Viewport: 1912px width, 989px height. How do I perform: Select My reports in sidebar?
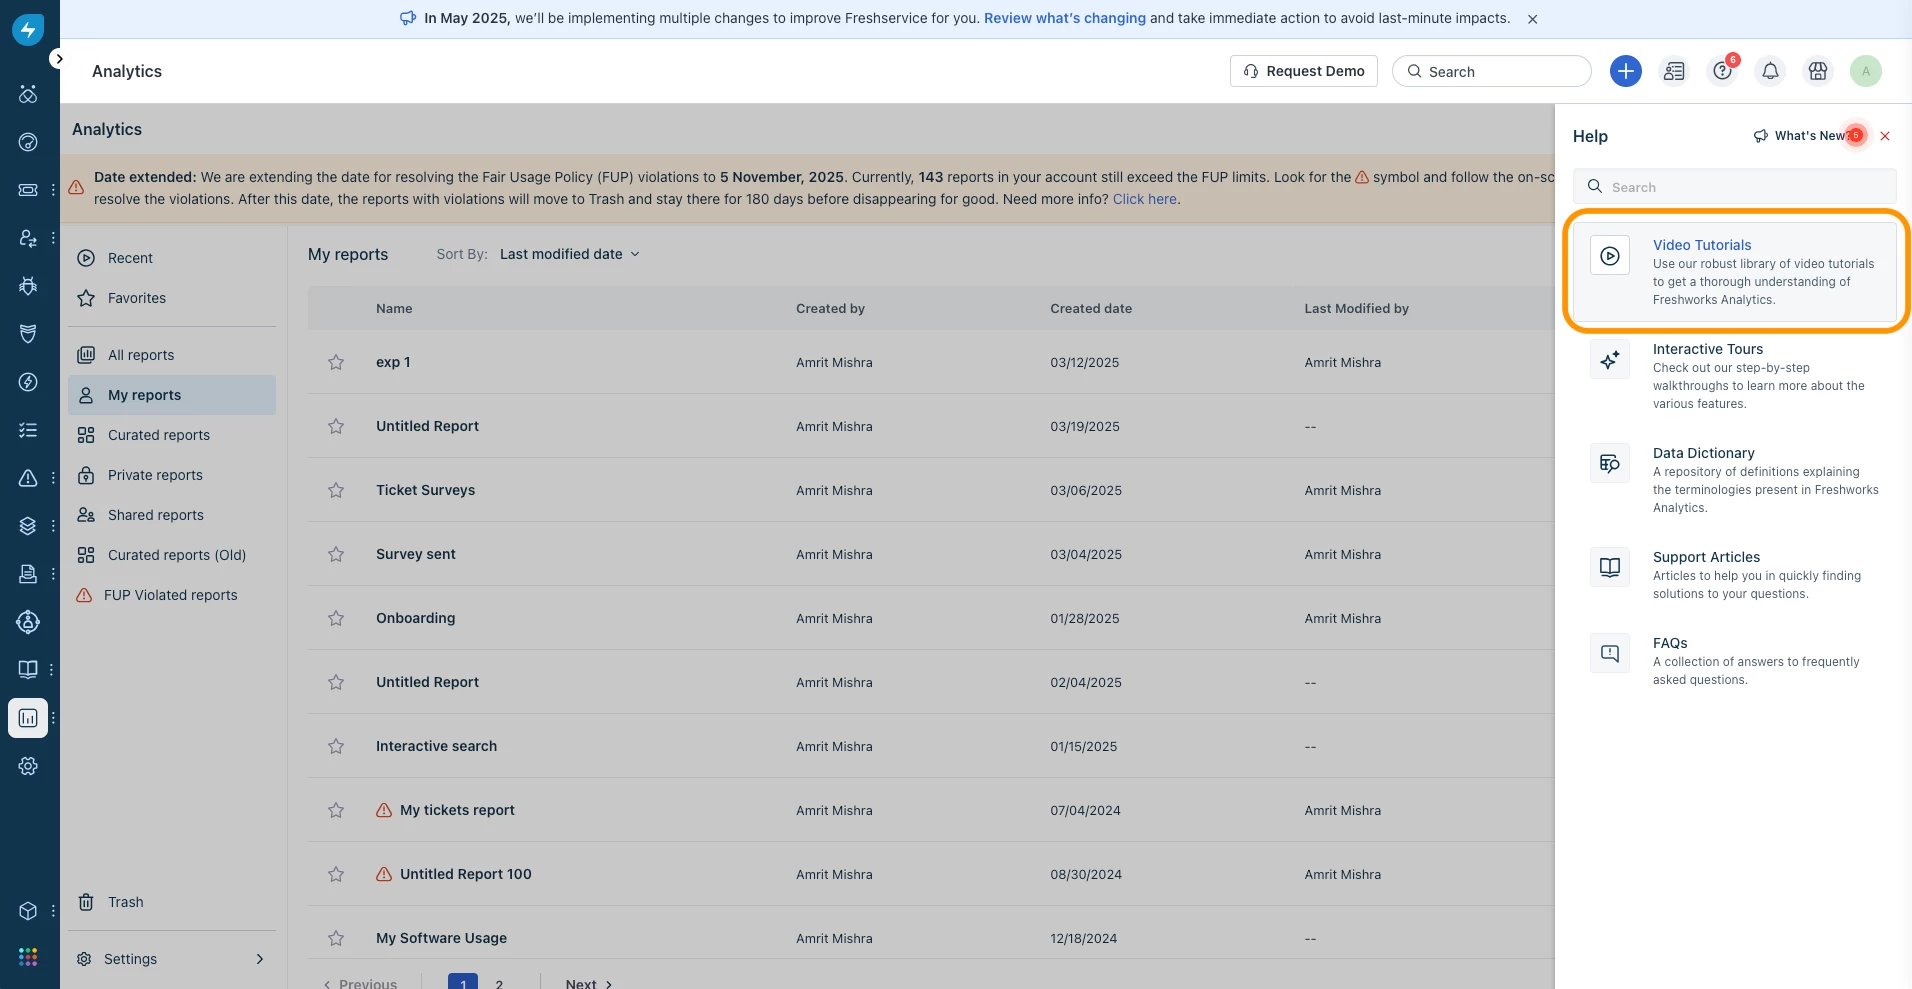[172, 395]
